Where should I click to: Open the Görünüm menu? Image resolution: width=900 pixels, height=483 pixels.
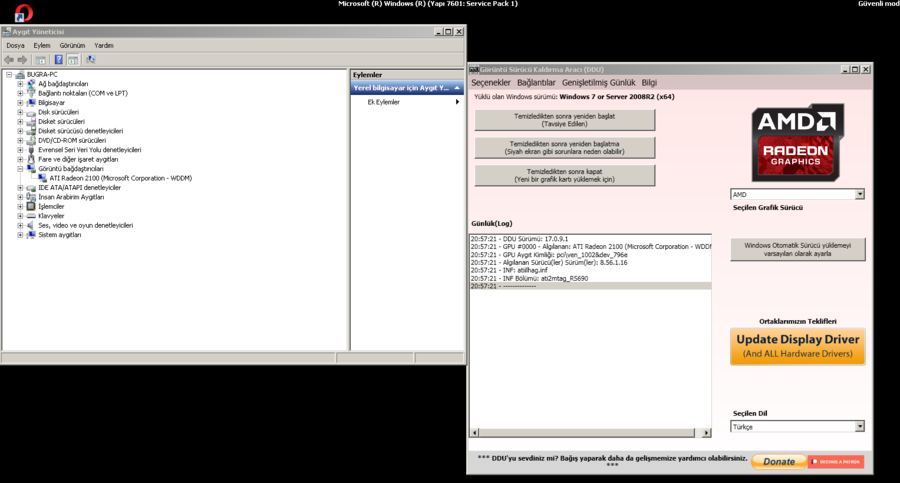pyautogui.click(x=72, y=45)
